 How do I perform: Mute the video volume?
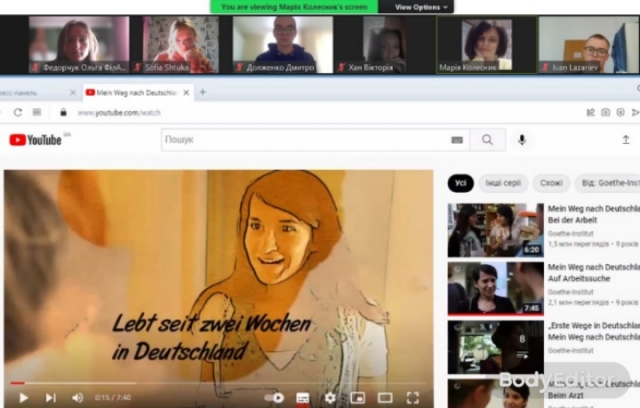(77, 397)
